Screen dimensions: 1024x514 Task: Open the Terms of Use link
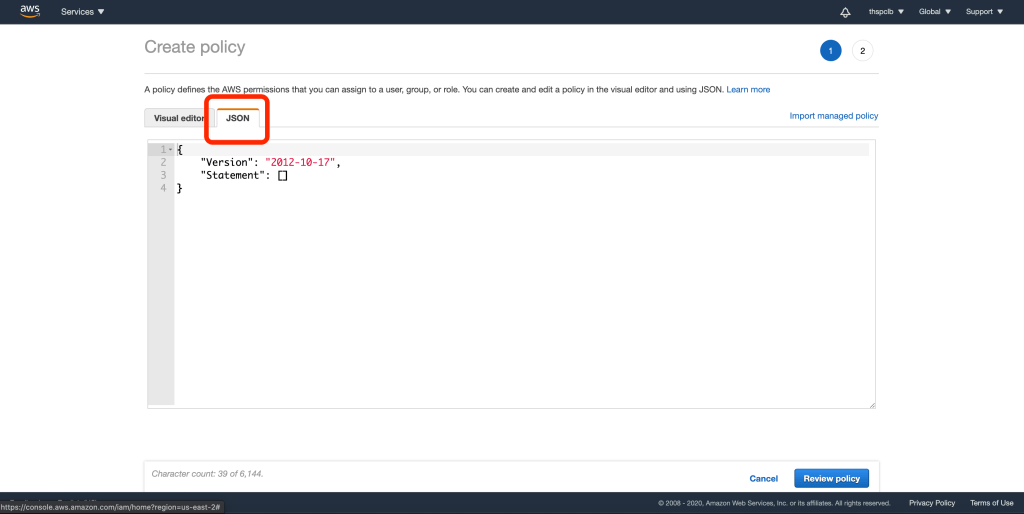pos(991,503)
